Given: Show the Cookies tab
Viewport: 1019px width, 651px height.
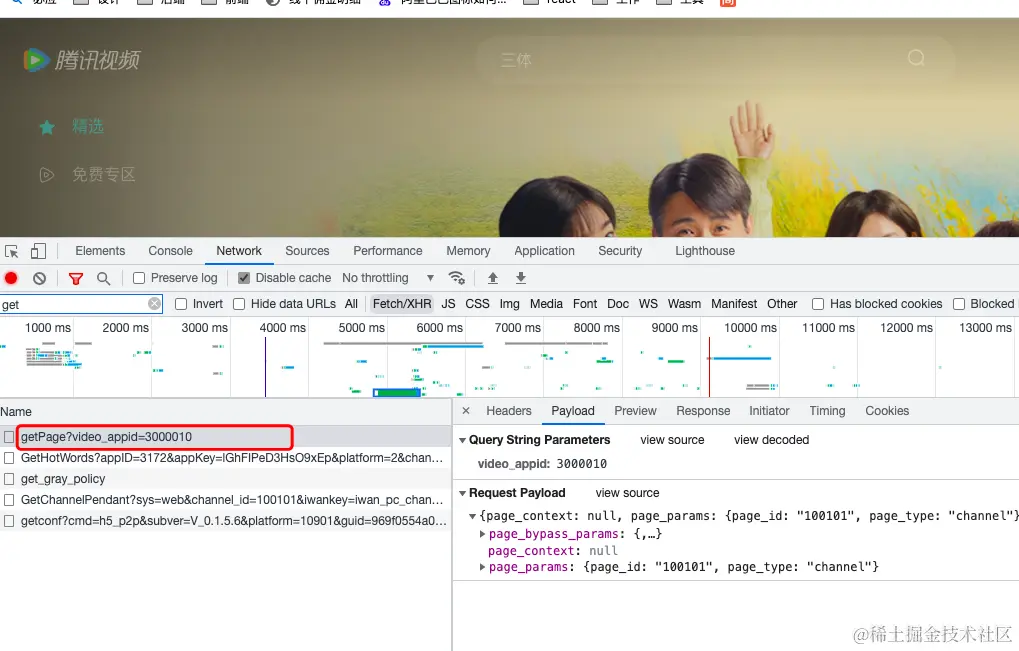Looking at the screenshot, I should pos(887,411).
